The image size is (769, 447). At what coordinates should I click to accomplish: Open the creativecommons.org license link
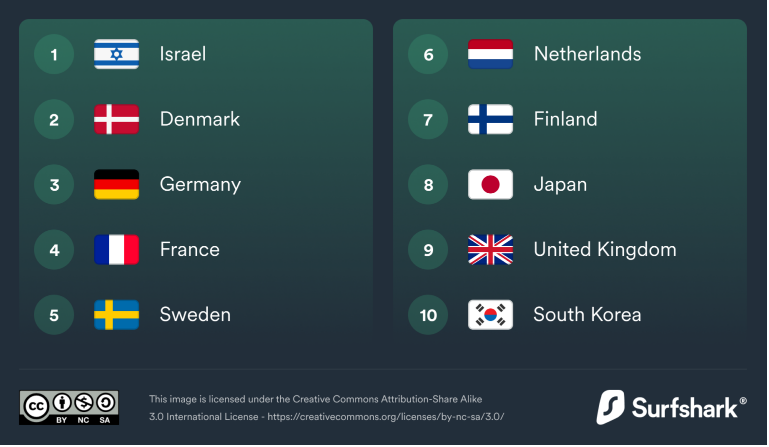coord(385,417)
